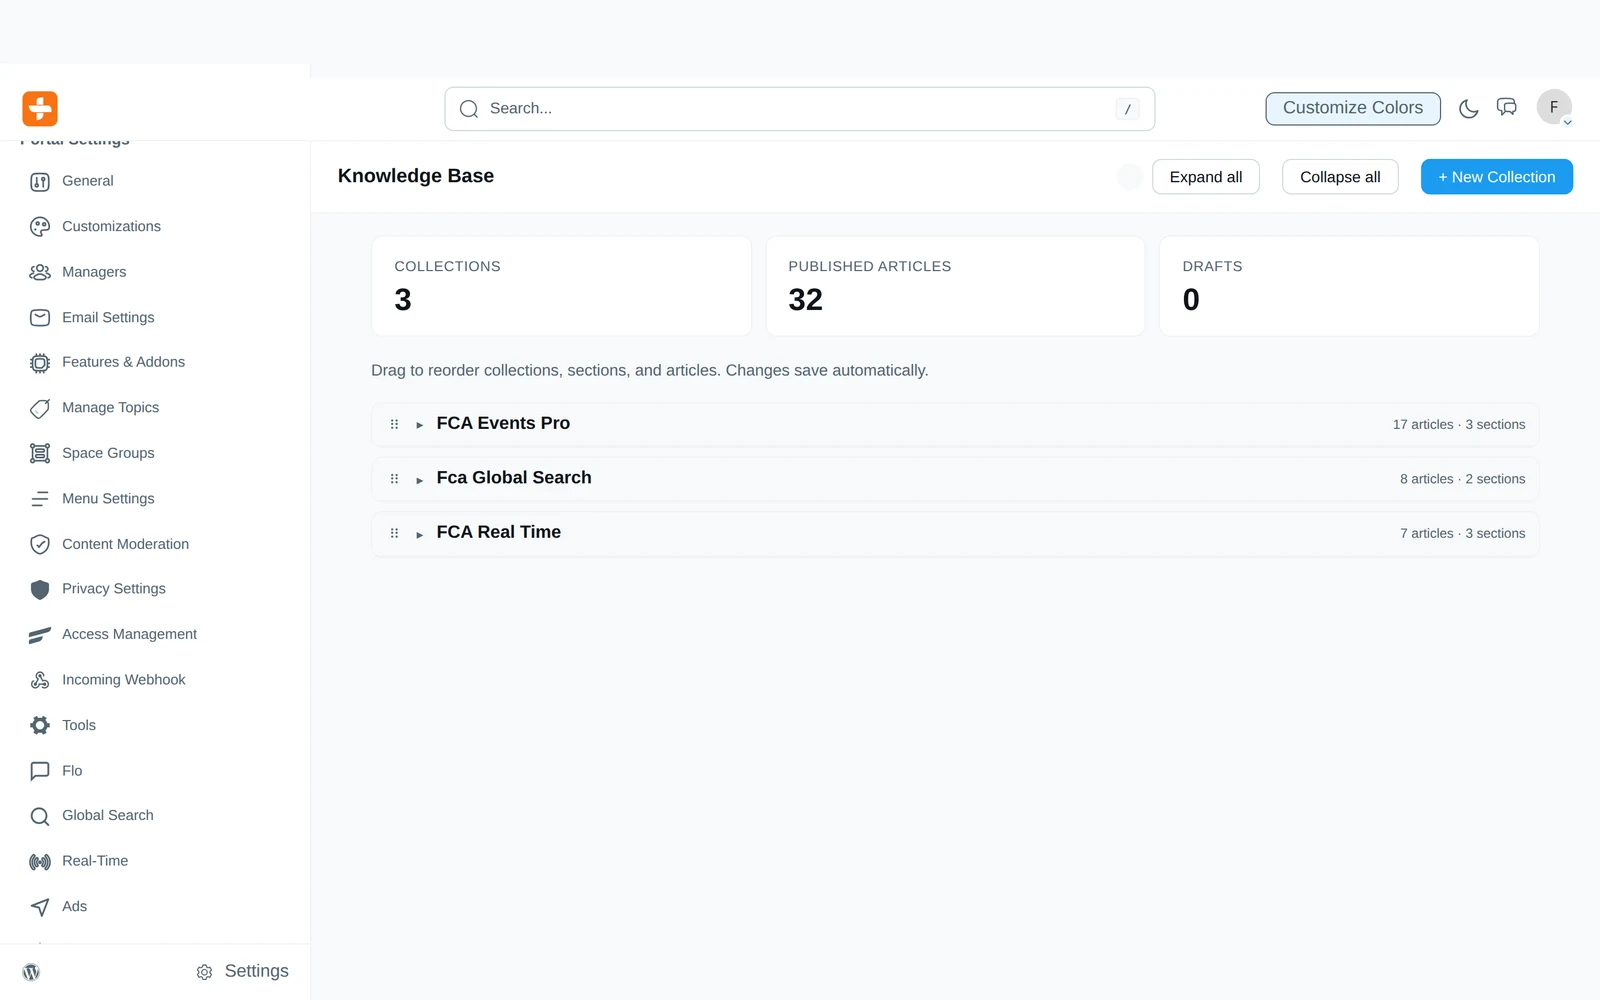Click drag handle for FCA Events Pro

pos(394,425)
